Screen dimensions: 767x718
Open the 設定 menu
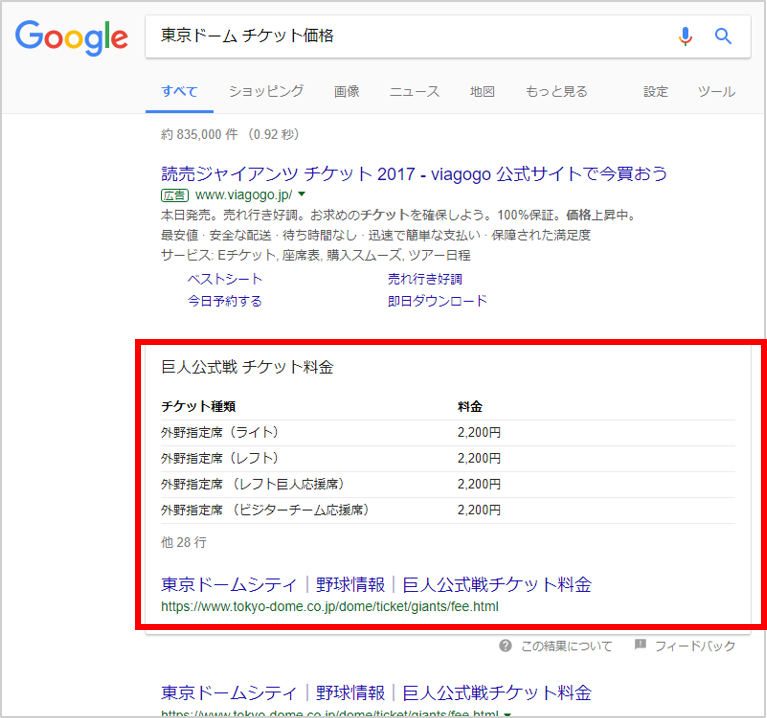655,91
